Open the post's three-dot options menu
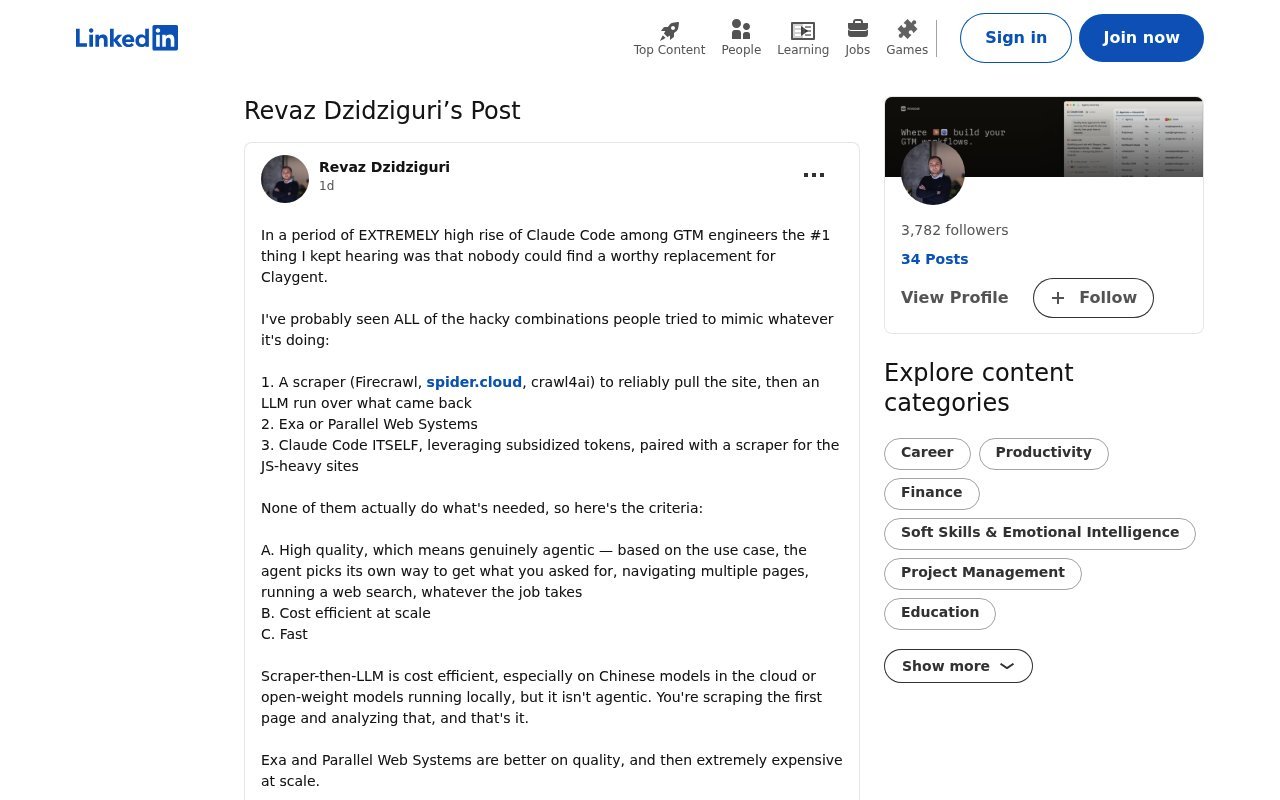Screen dimensions: 1280x800 [x=814, y=175]
